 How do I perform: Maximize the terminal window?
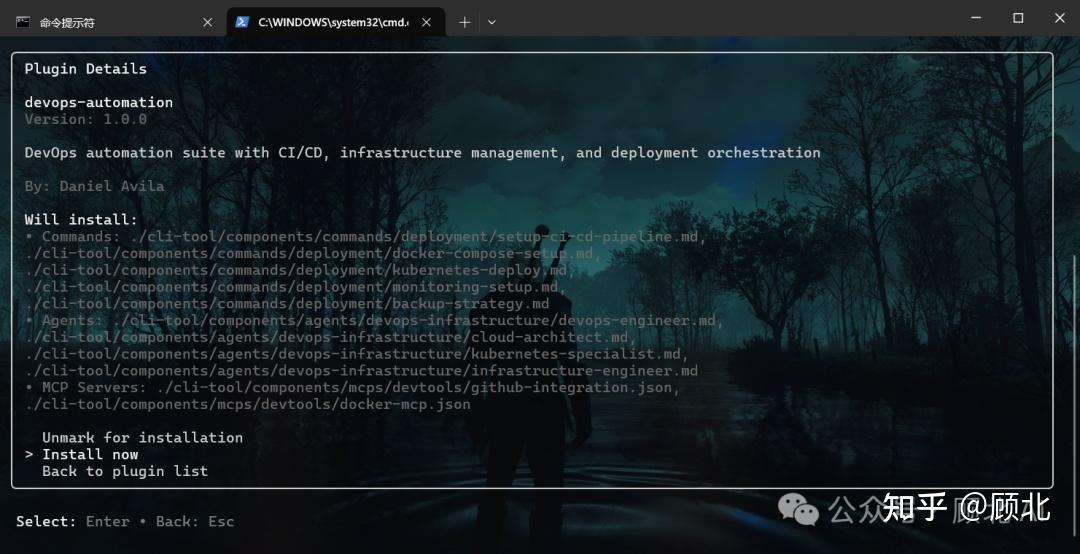tap(1018, 18)
